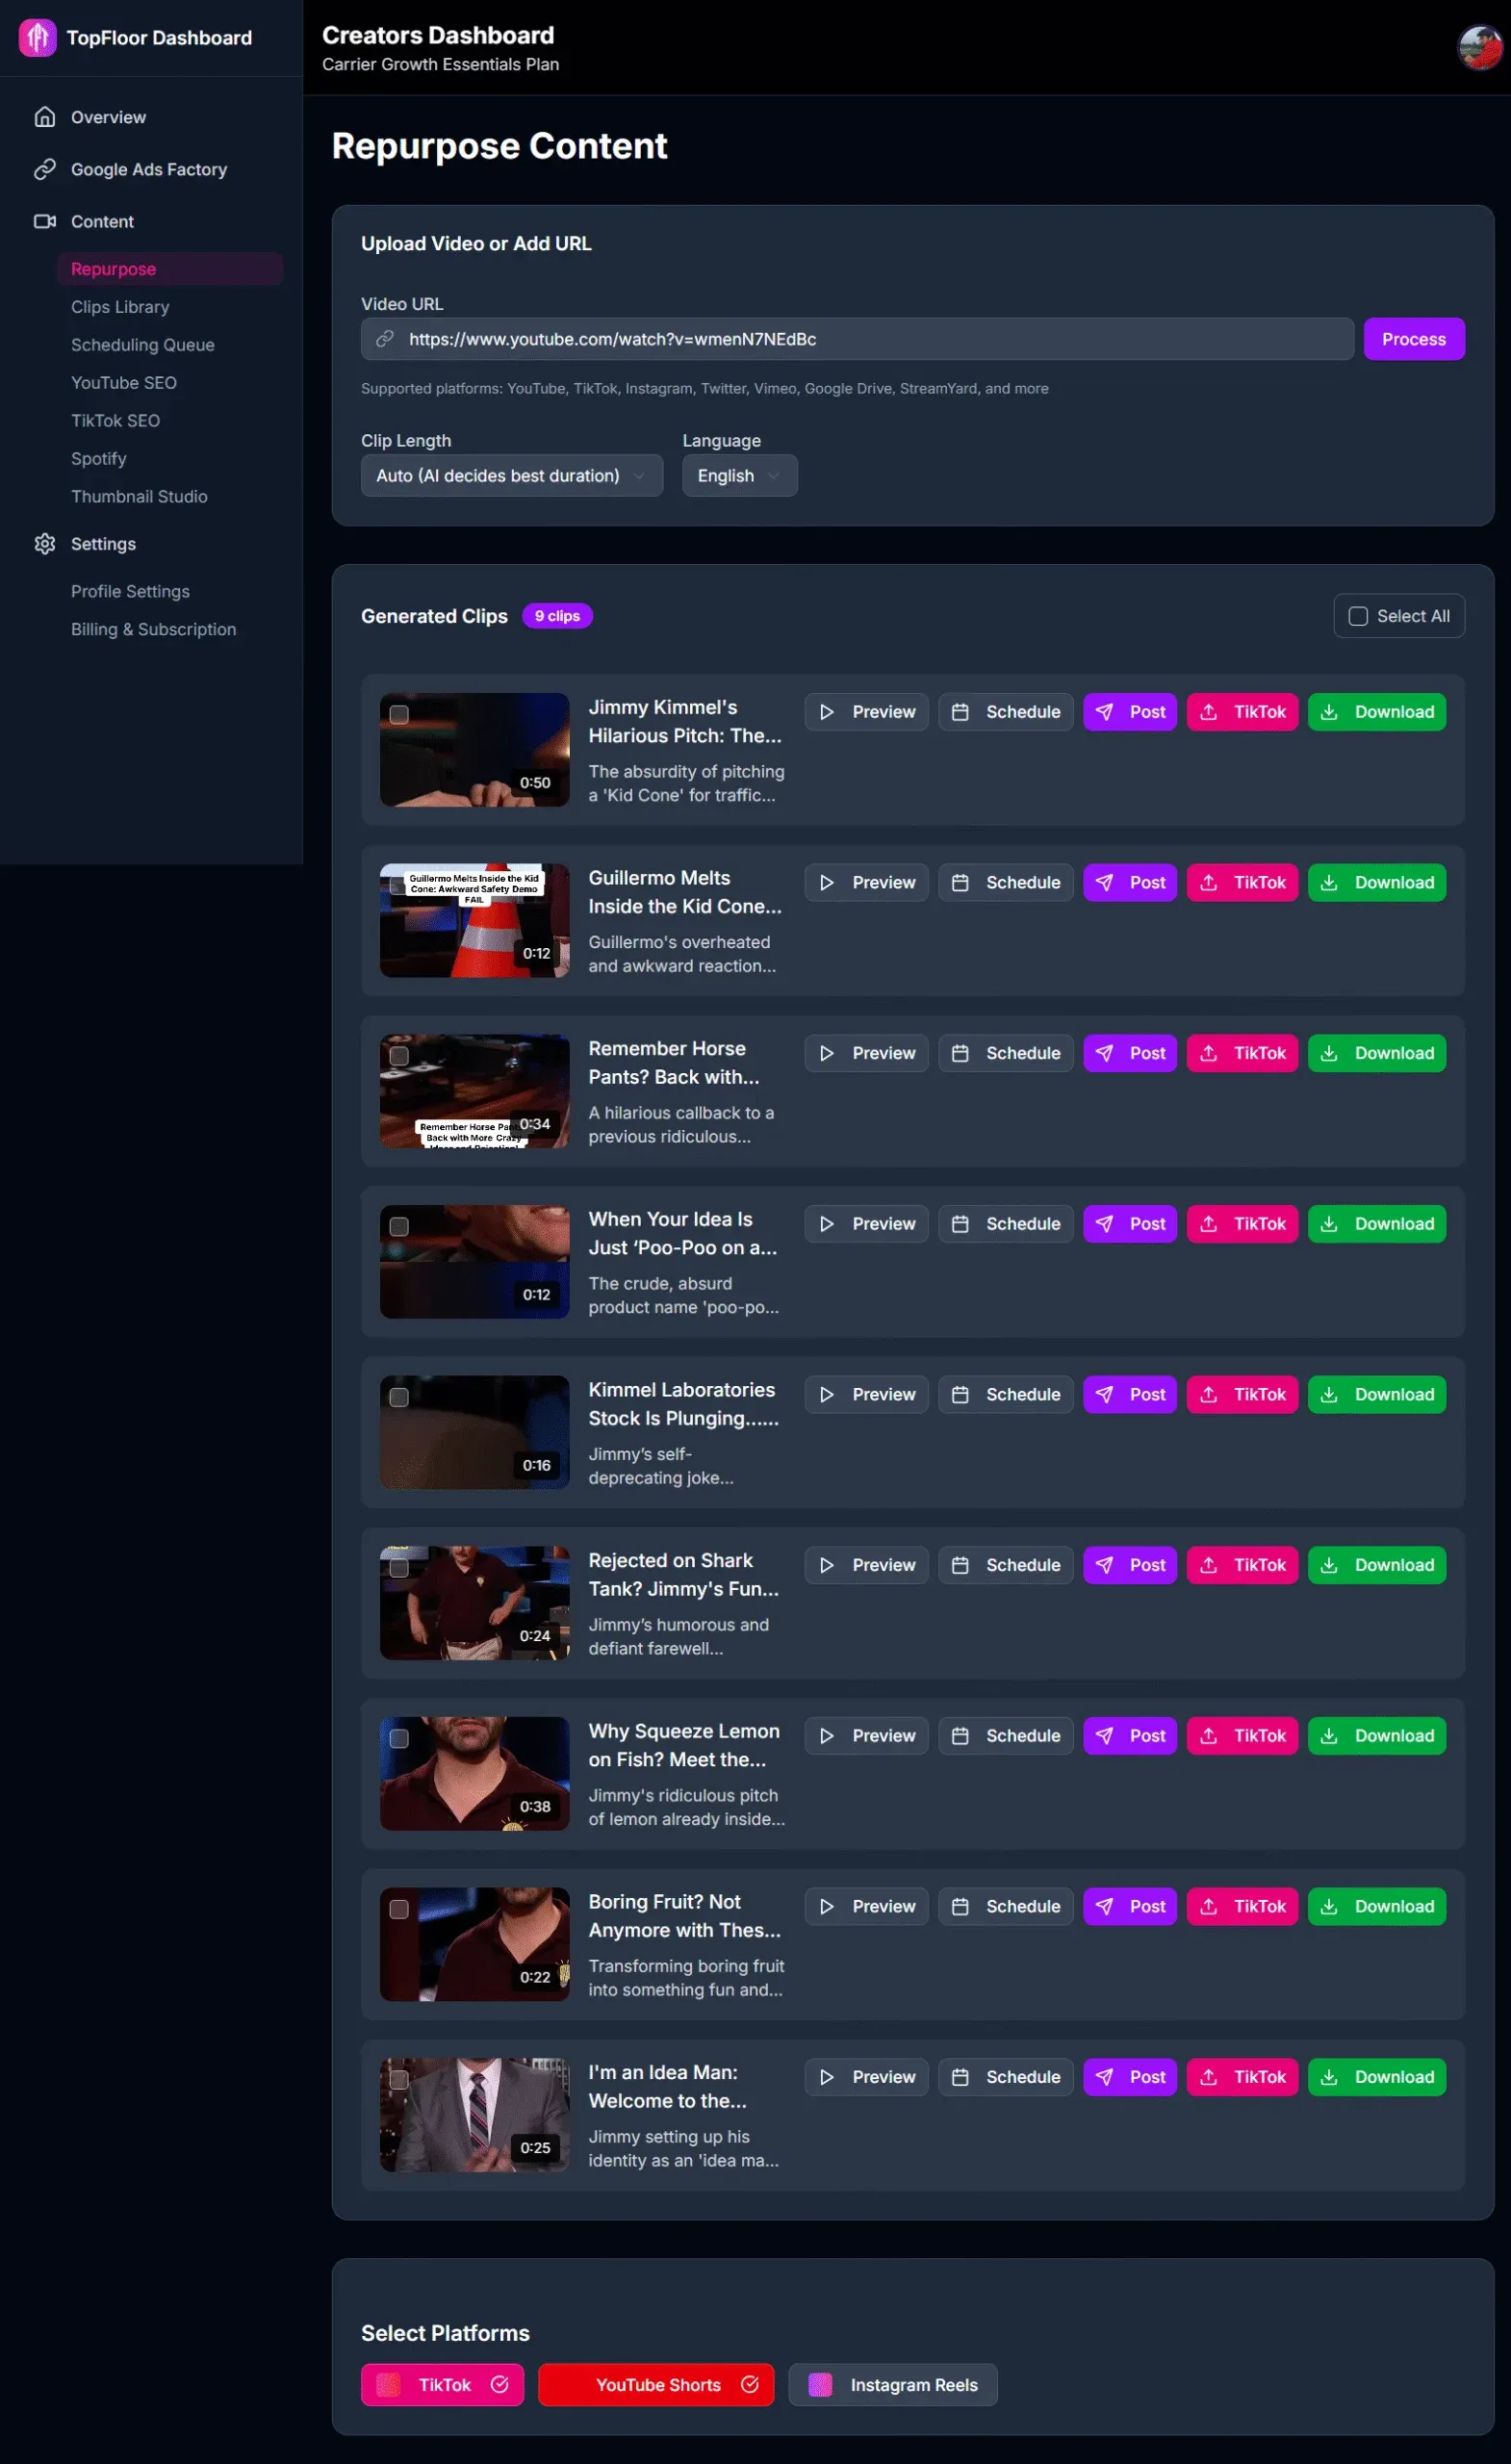
Task: Post the Why Squeeze Lemon clip
Action: 1130,1736
